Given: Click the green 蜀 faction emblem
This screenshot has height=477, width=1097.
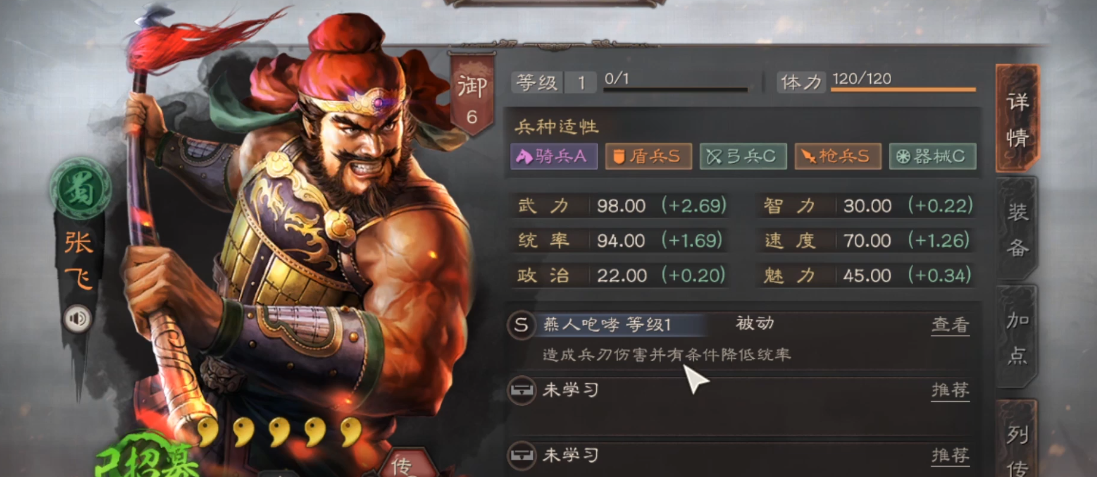Looking at the screenshot, I should point(80,187).
